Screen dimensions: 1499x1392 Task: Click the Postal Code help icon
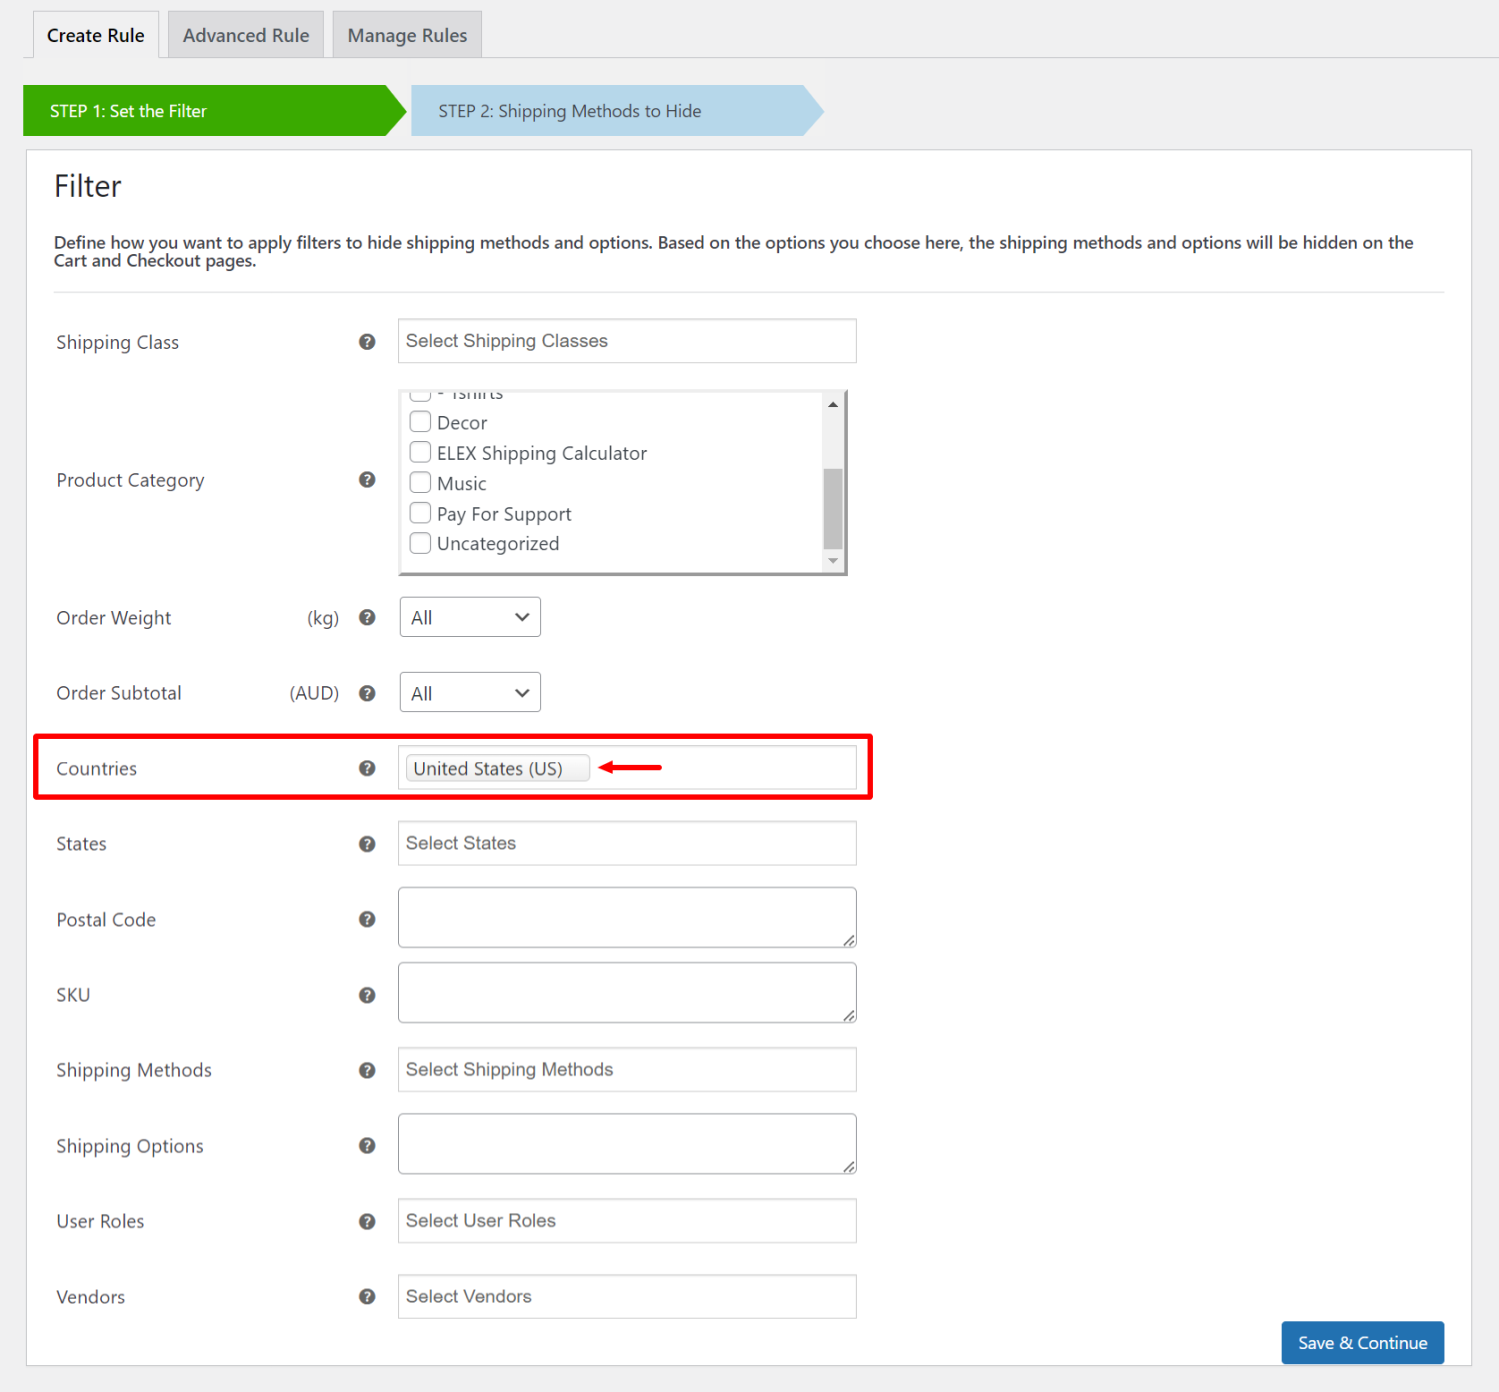(x=367, y=919)
